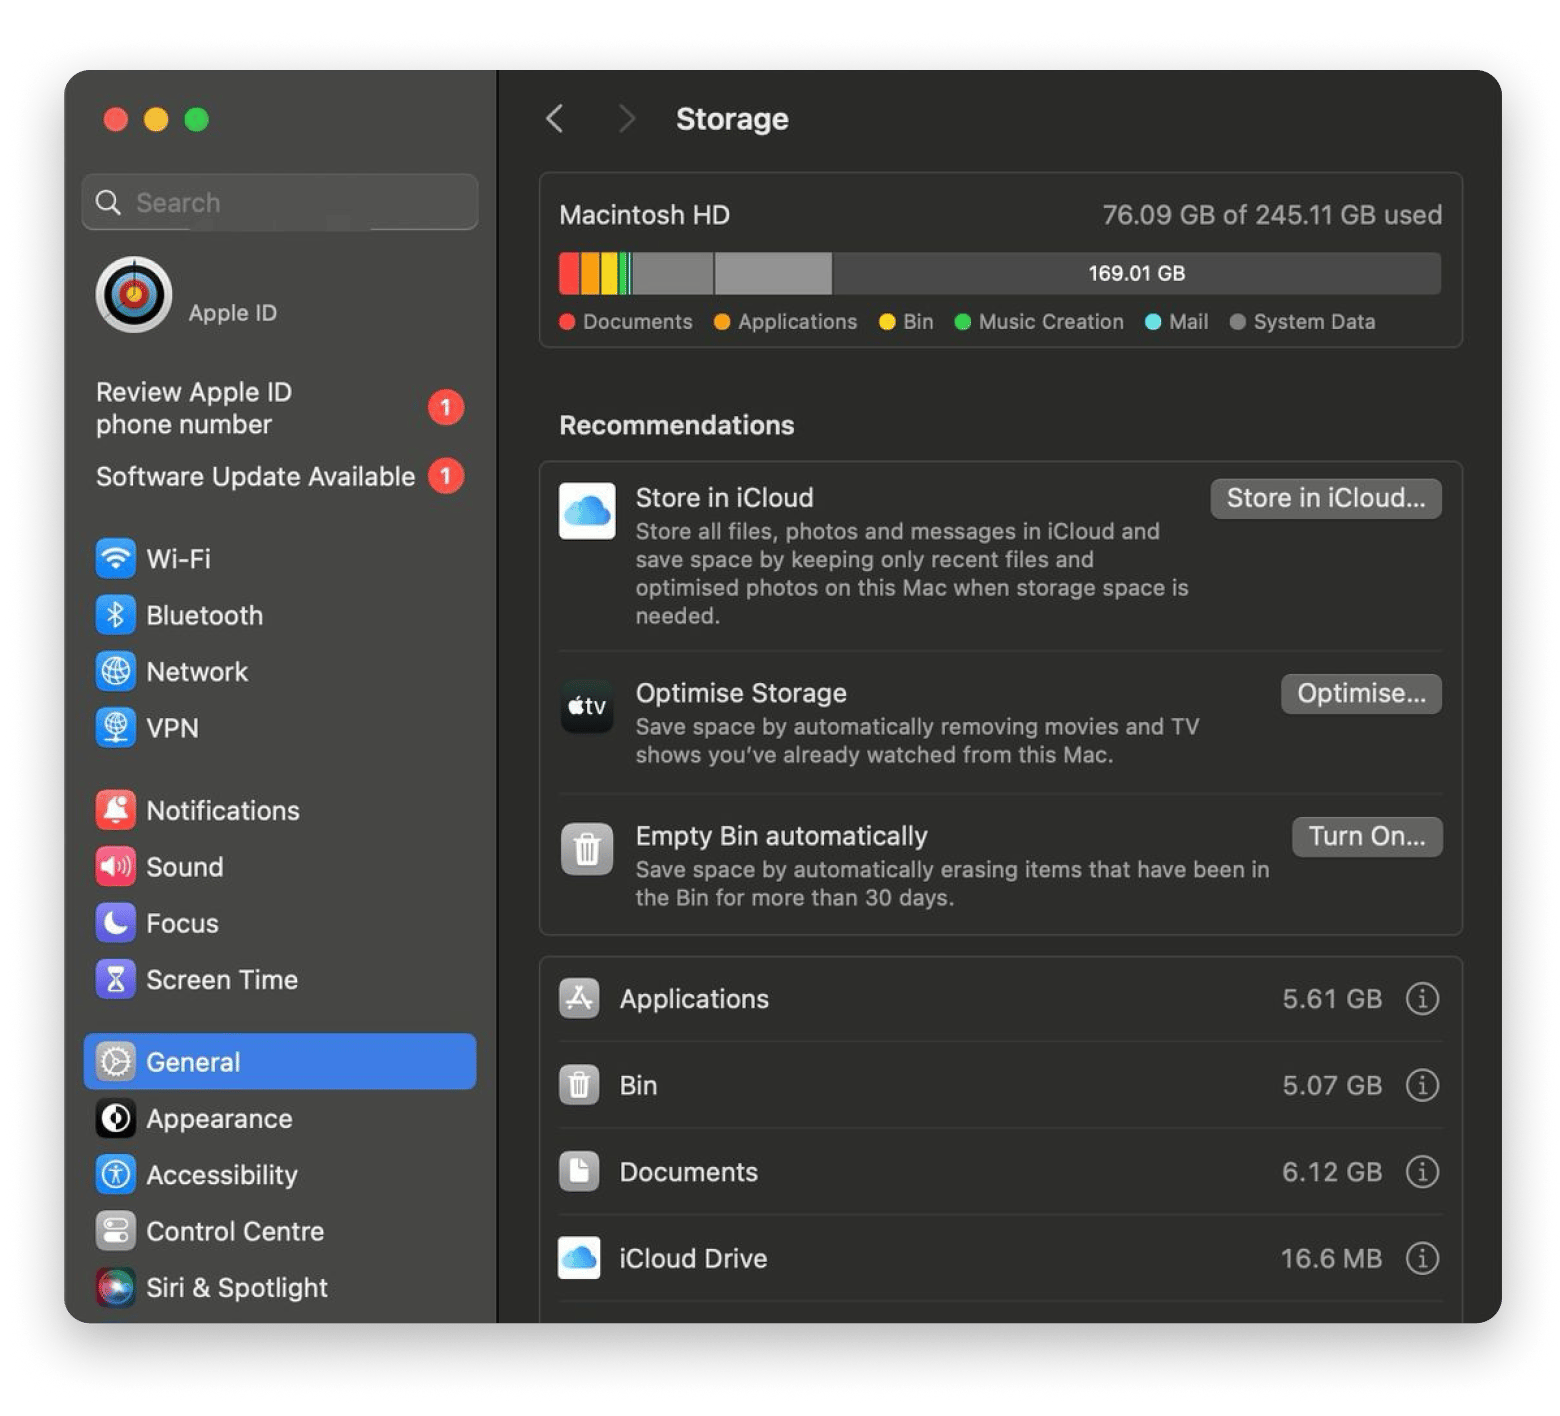Select General in the sidebar
Image resolution: width=1560 pixels, height=1416 pixels.
pos(279,1062)
